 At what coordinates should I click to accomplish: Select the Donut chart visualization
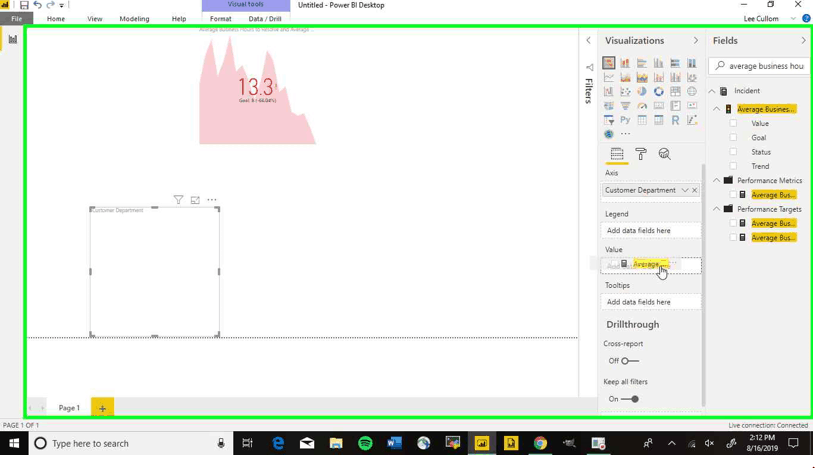coord(659,92)
